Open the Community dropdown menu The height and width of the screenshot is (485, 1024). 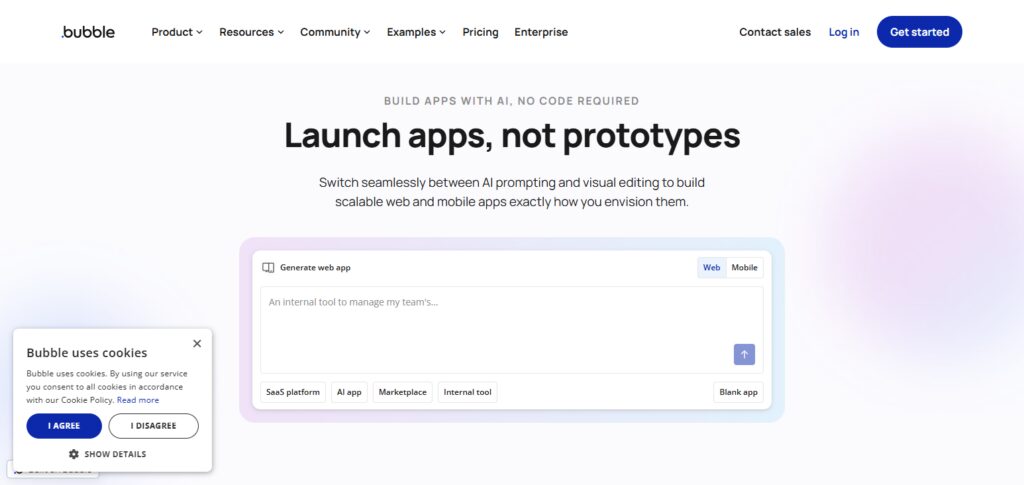(335, 32)
